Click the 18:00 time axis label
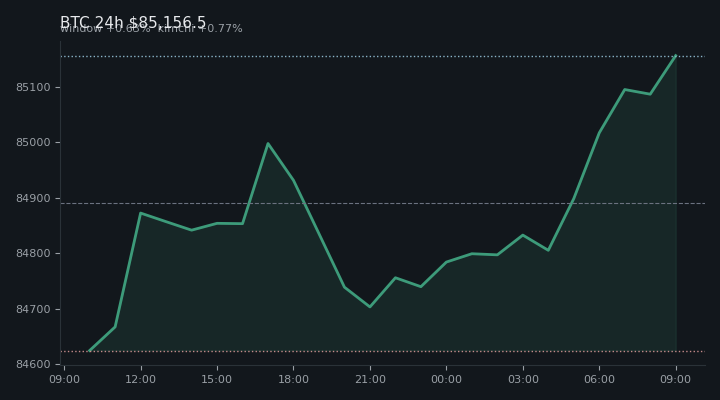Image resolution: width=720 pixels, height=400 pixels. pos(293,379)
